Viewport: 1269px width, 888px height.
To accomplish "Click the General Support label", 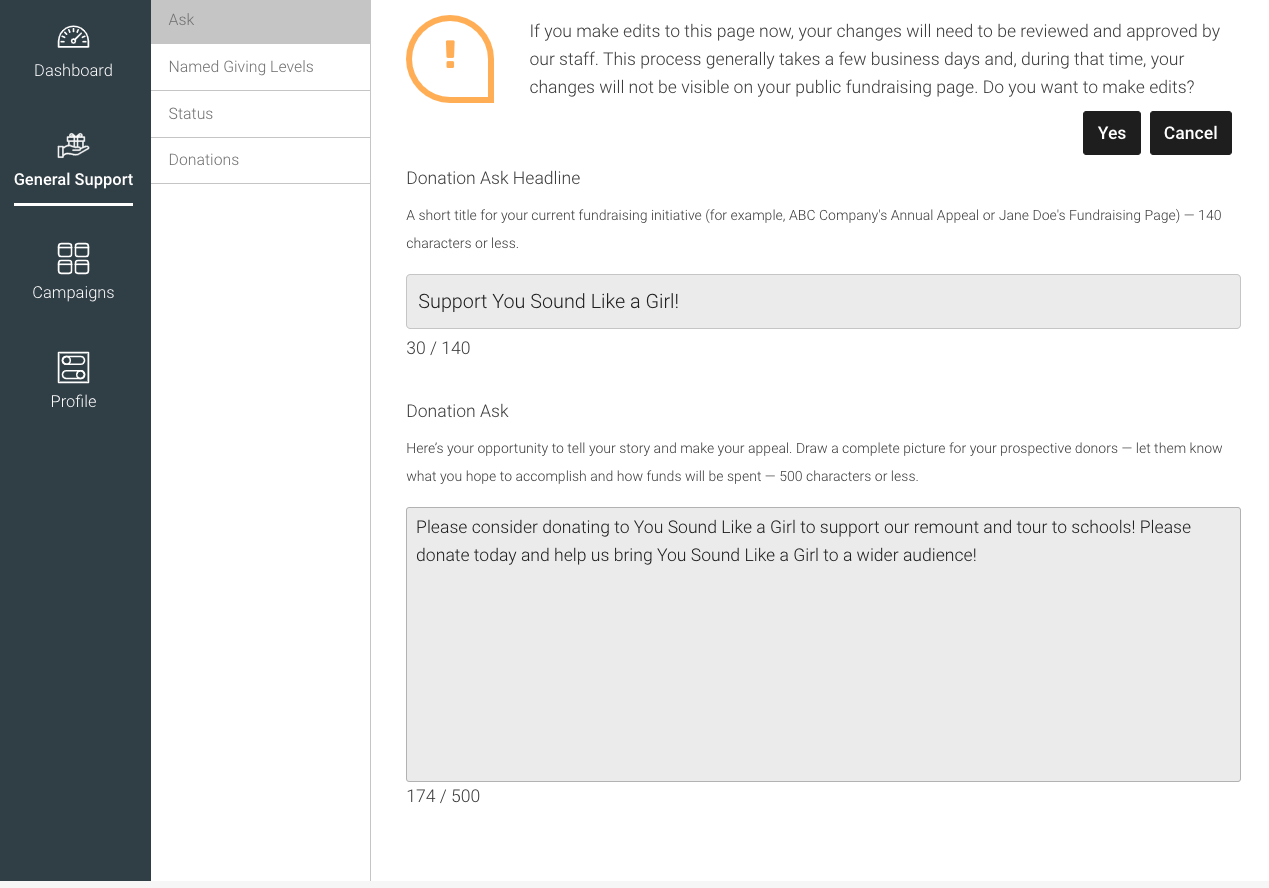I will coord(73,180).
